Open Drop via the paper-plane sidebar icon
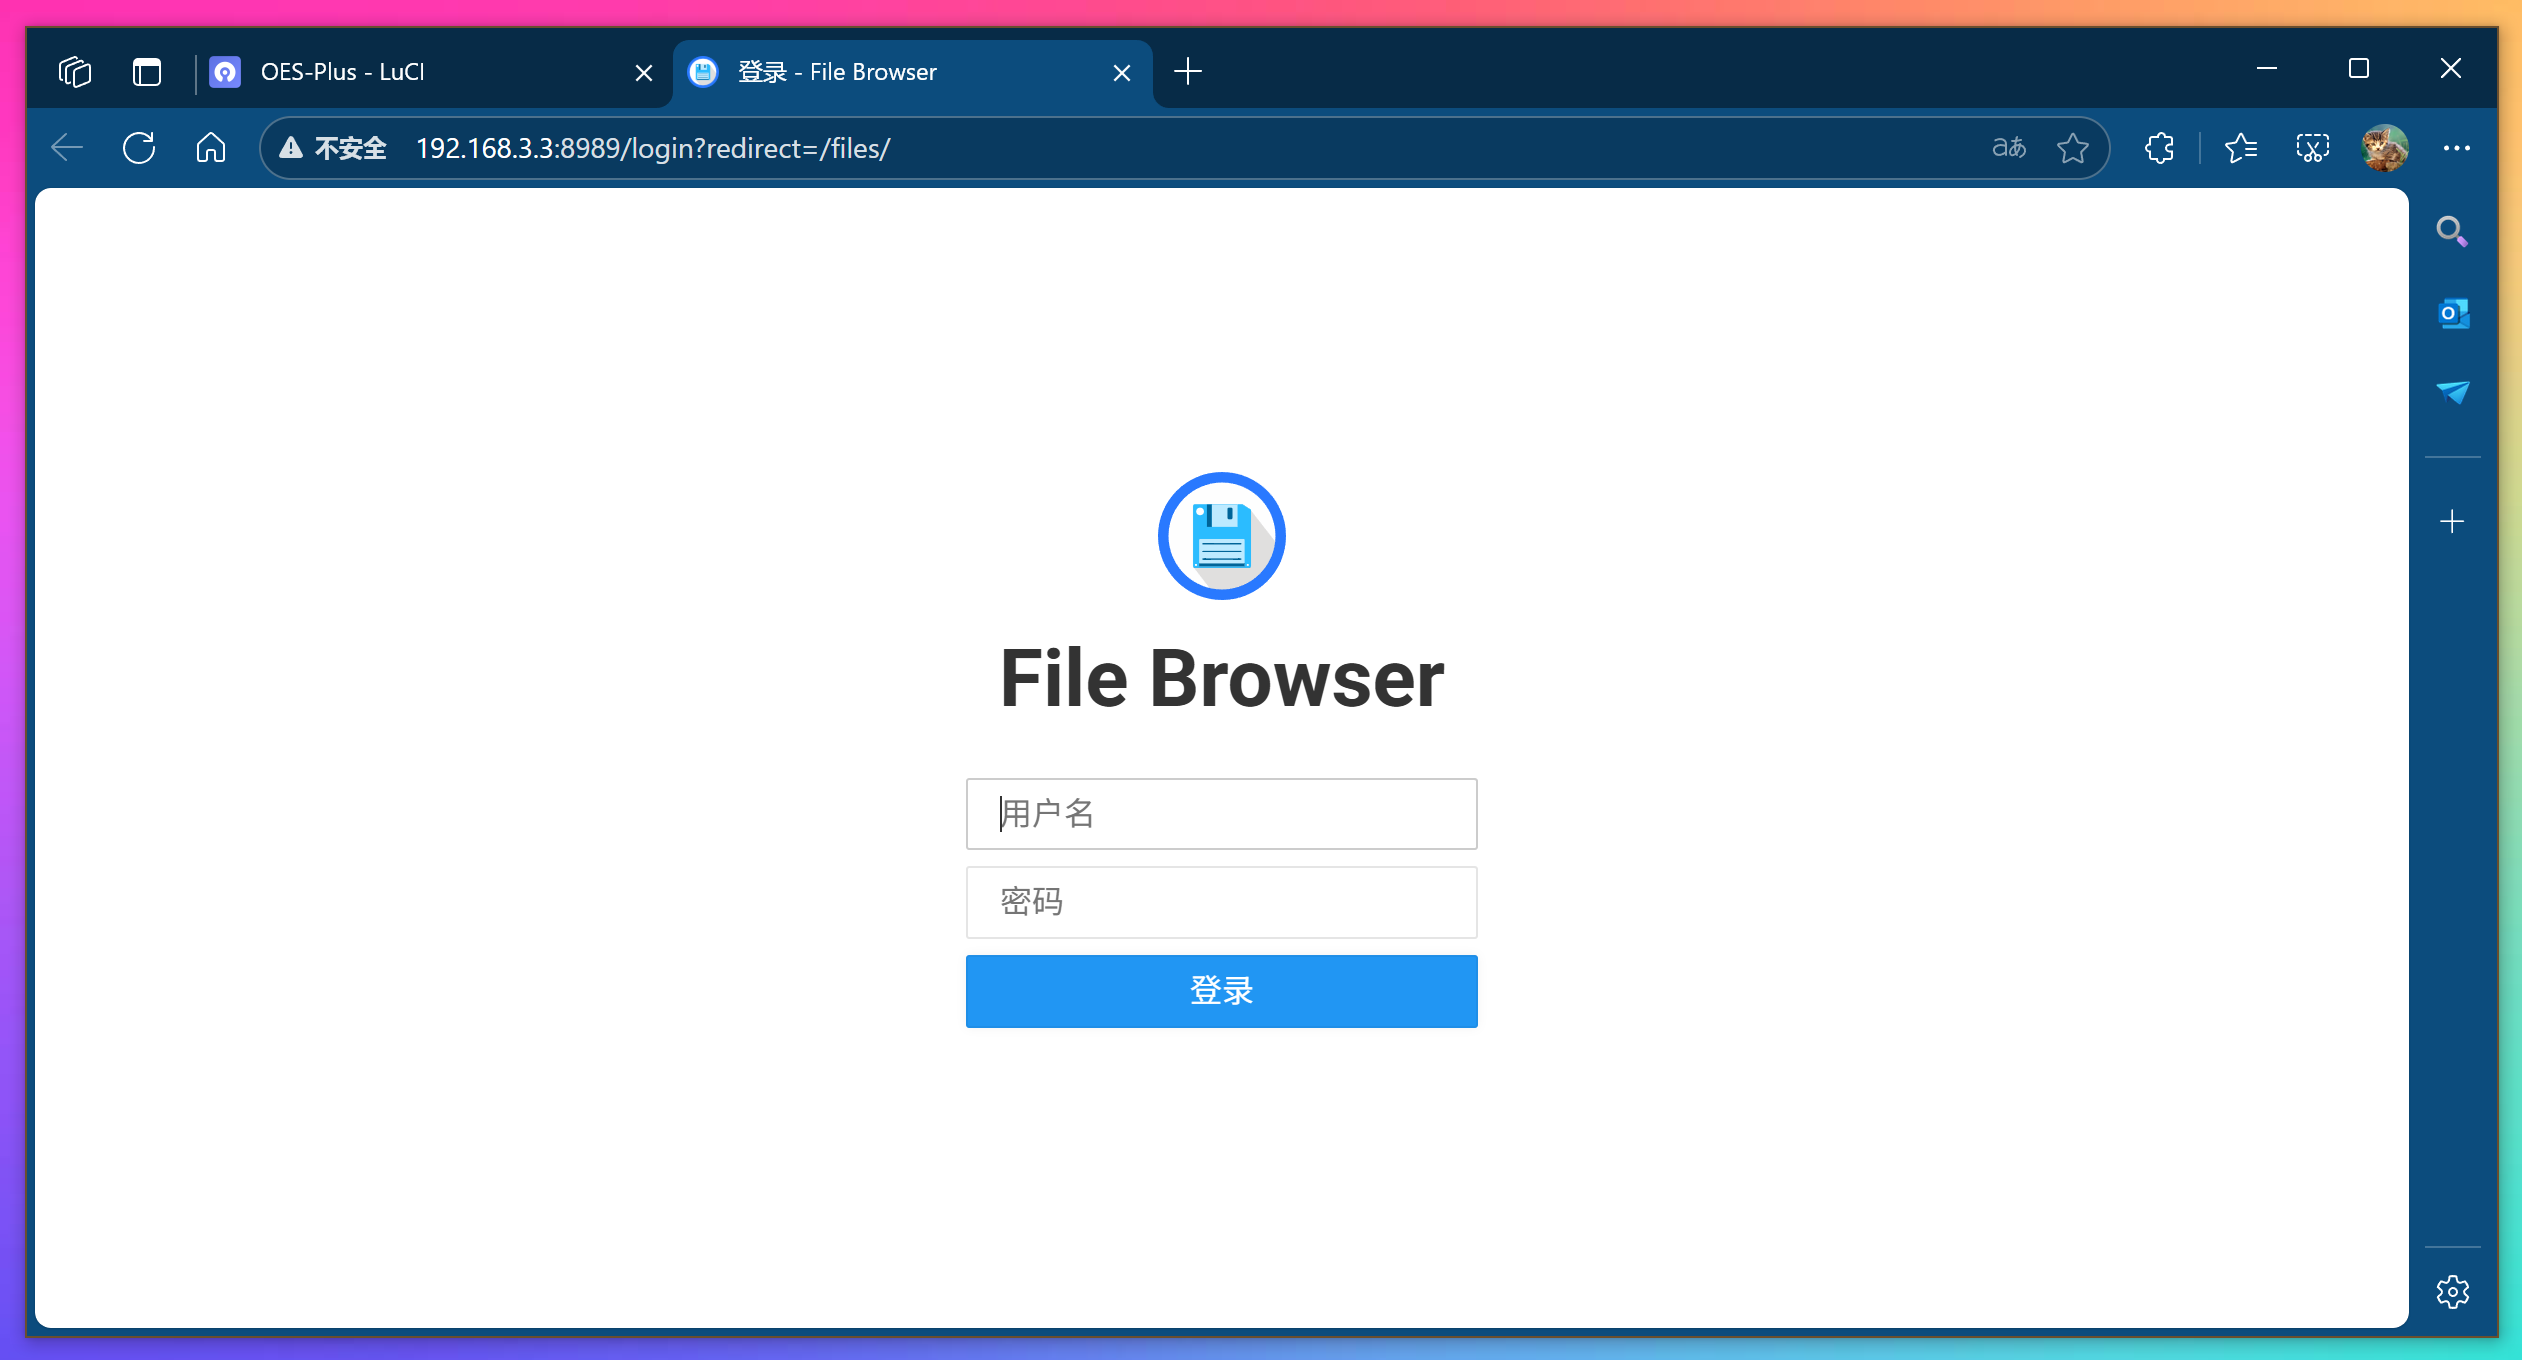Screen dimensions: 2522x1360 click(2454, 391)
